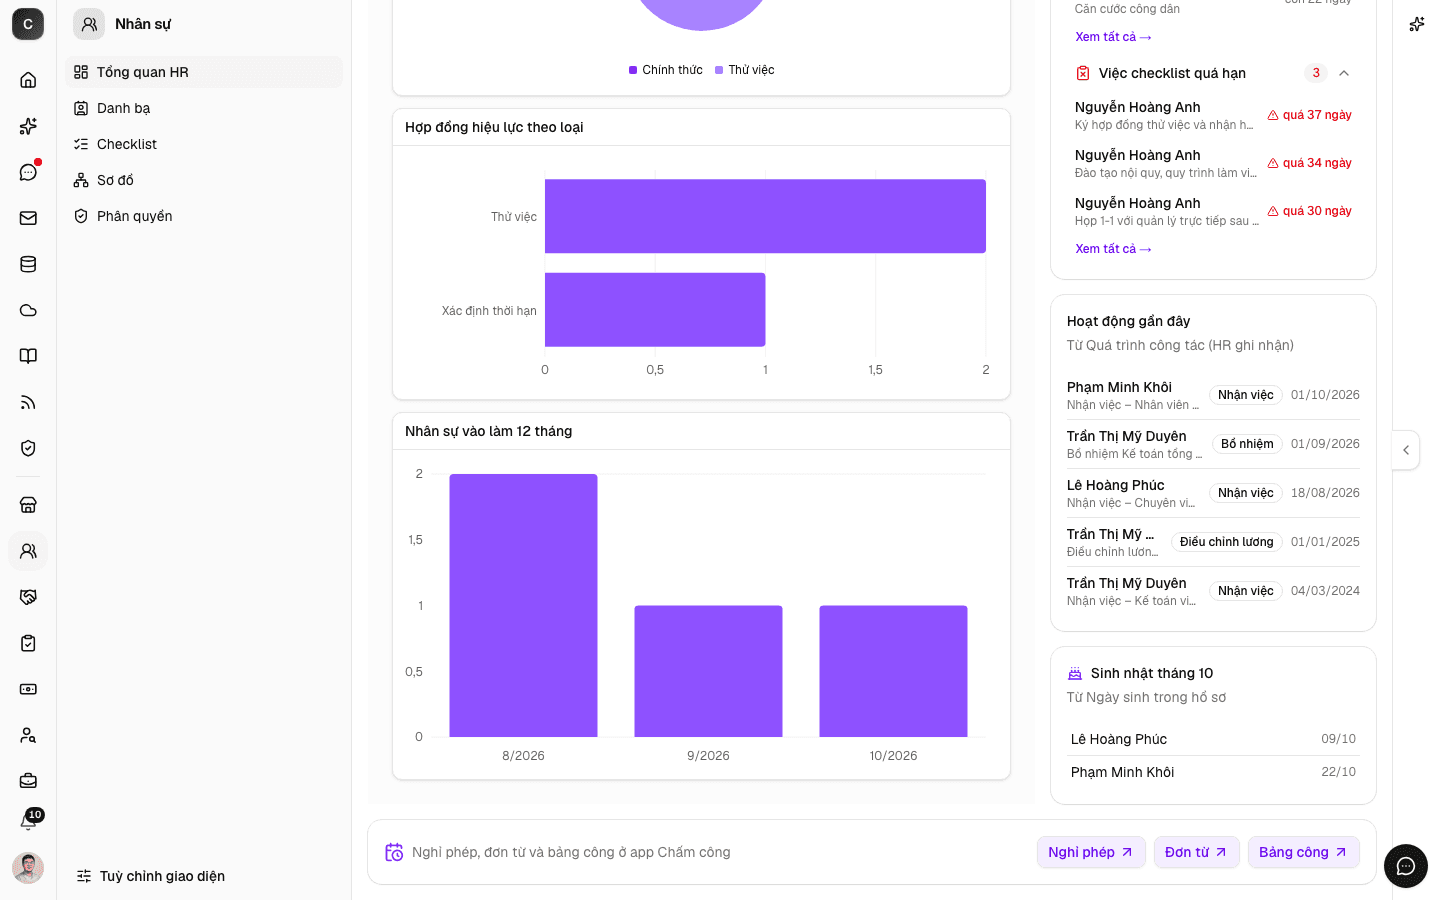Image resolution: width=1440 pixels, height=900 pixels.
Task: Open the RSS feed icon
Action: [x=28, y=402]
